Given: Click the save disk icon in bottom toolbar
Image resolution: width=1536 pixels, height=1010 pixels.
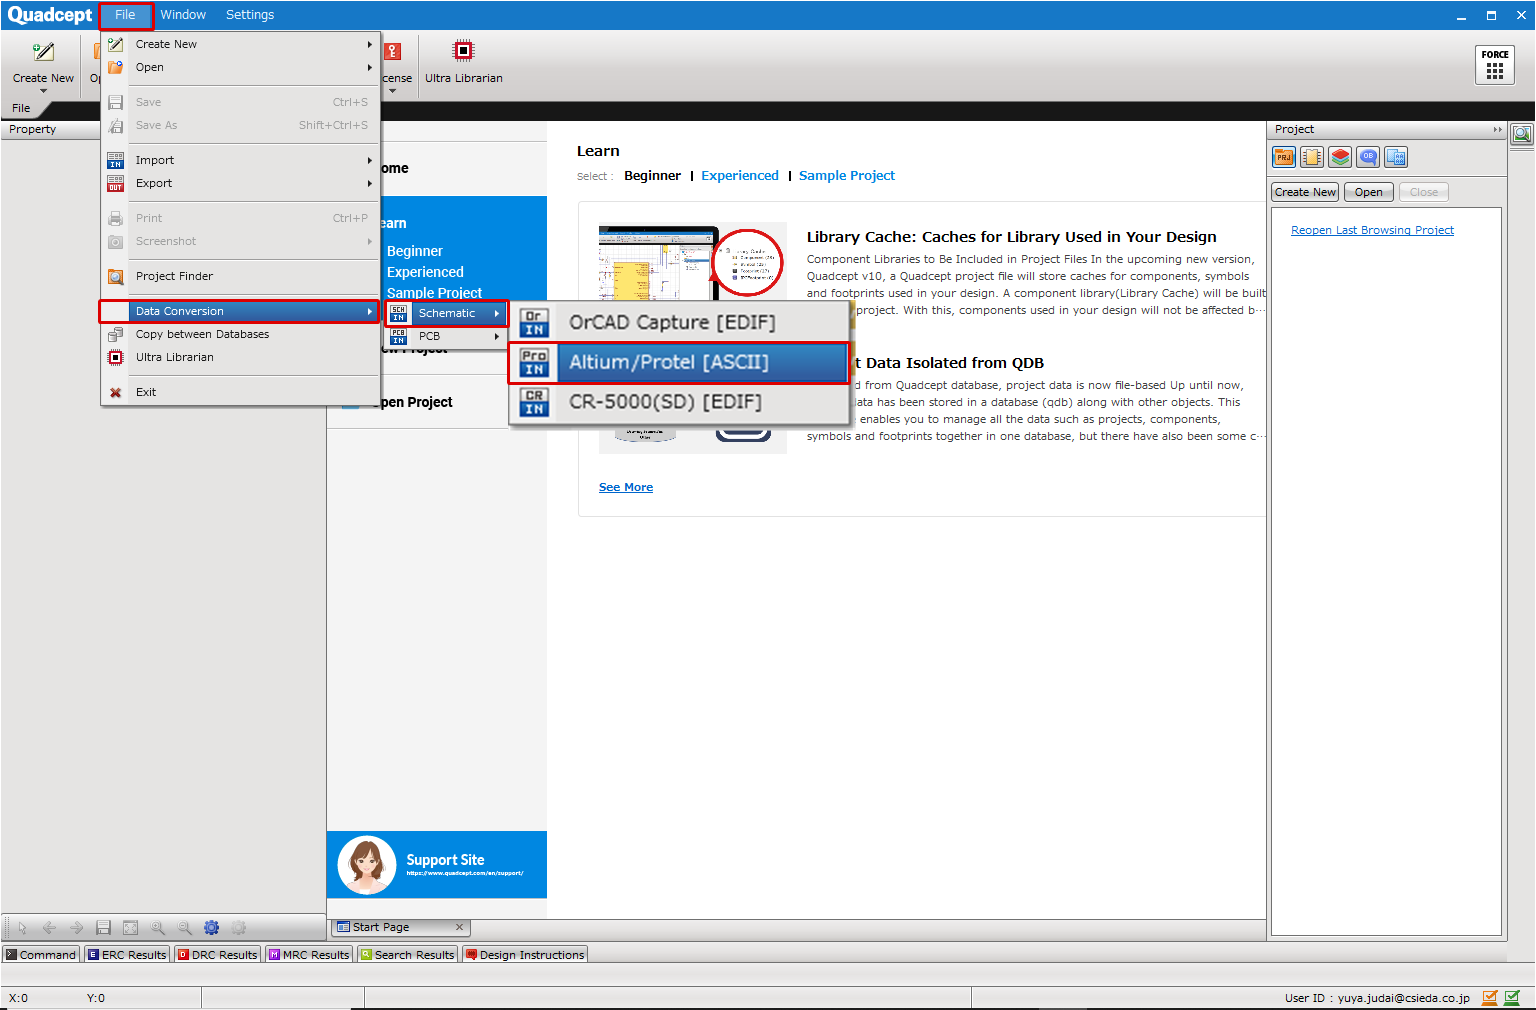Looking at the screenshot, I should (x=103, y=928).
